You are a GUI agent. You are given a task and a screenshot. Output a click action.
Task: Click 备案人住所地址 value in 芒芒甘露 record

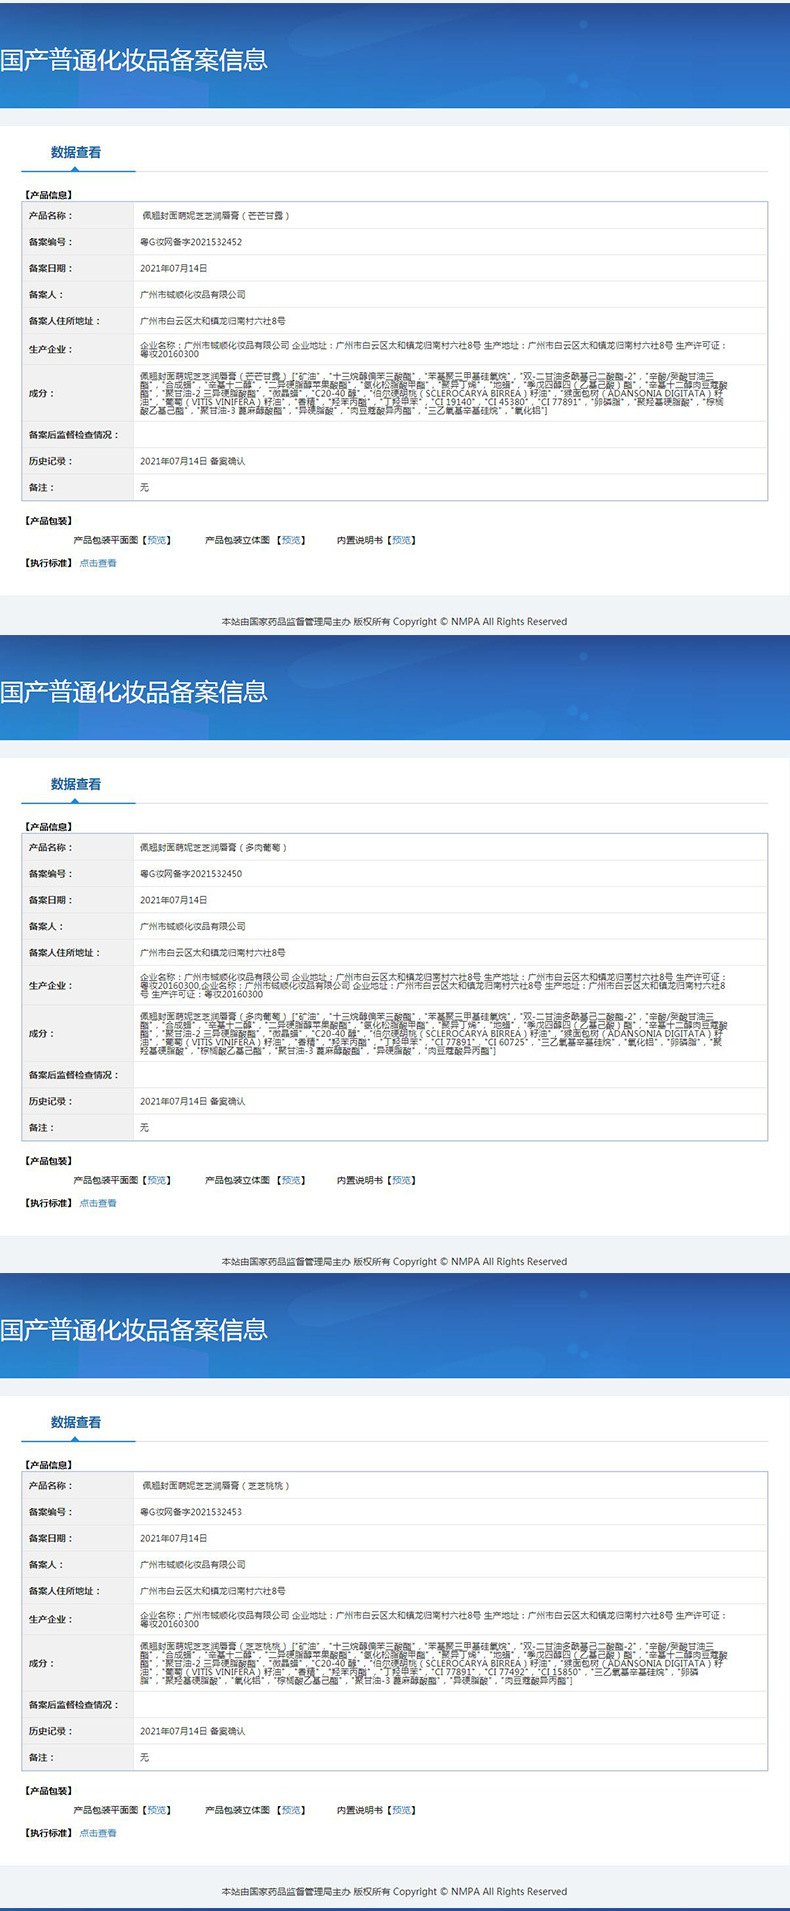click(x=213, y=322)
